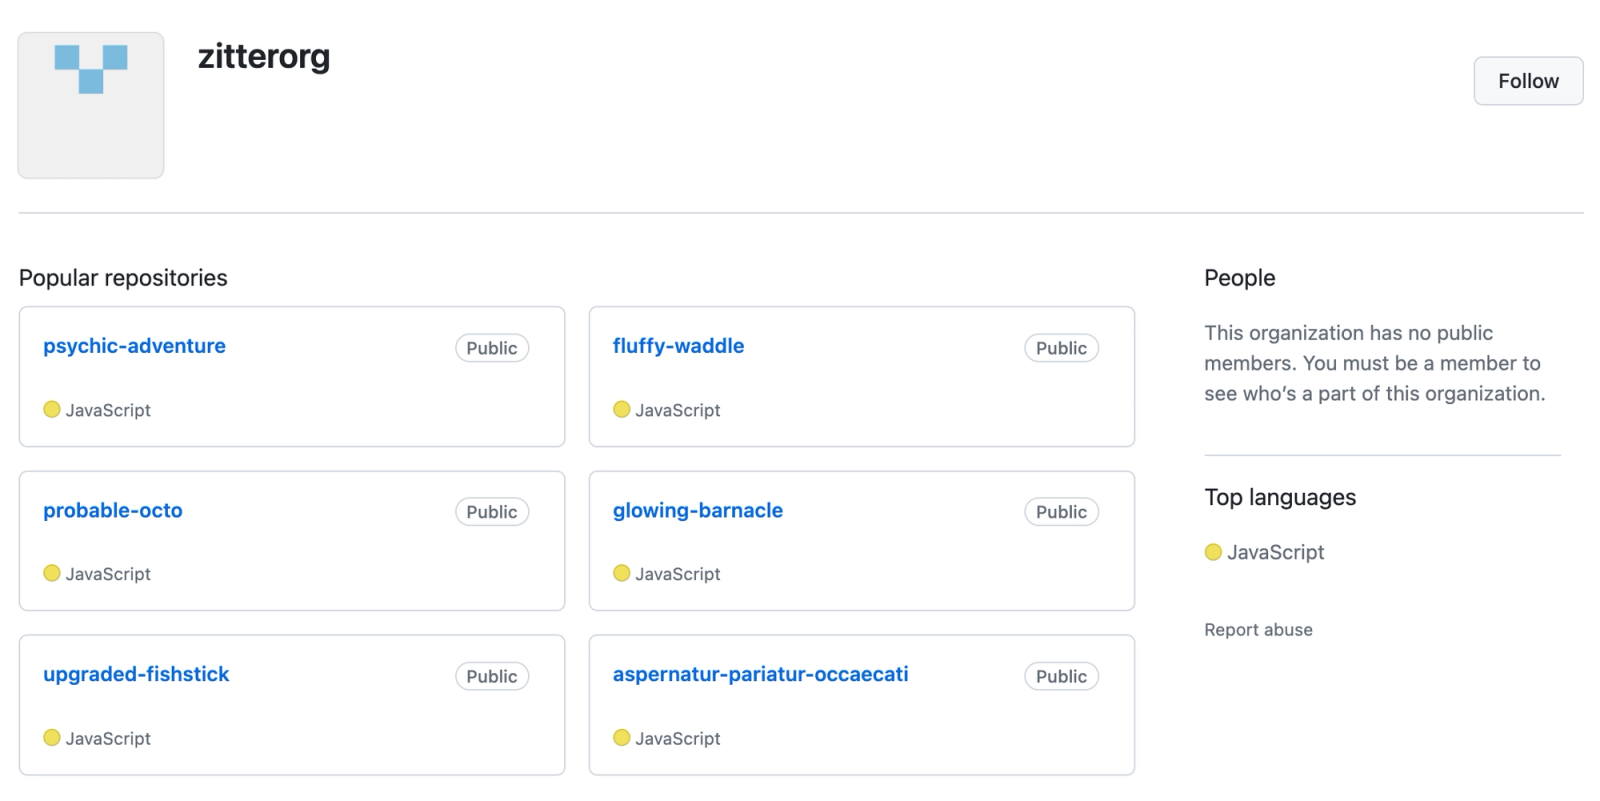
Task: Click the zitterorg organization name heading
Action: (264, 57)
